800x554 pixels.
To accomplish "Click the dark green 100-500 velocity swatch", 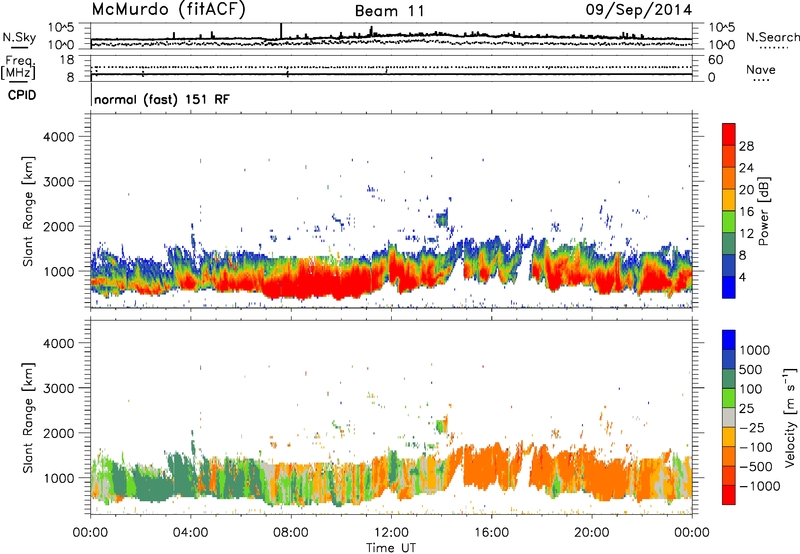I will 729,379.
